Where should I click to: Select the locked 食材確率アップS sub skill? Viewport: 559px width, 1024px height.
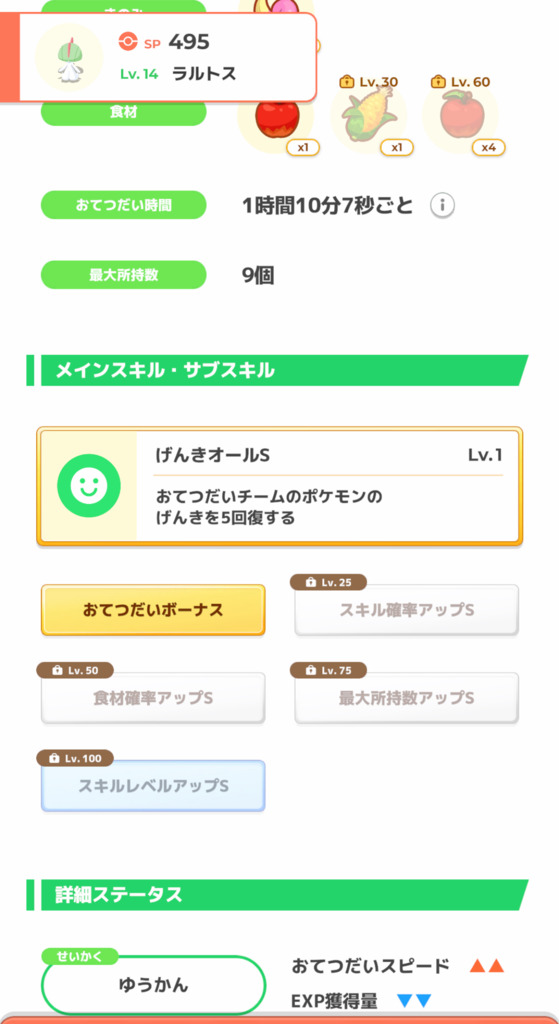153,698
